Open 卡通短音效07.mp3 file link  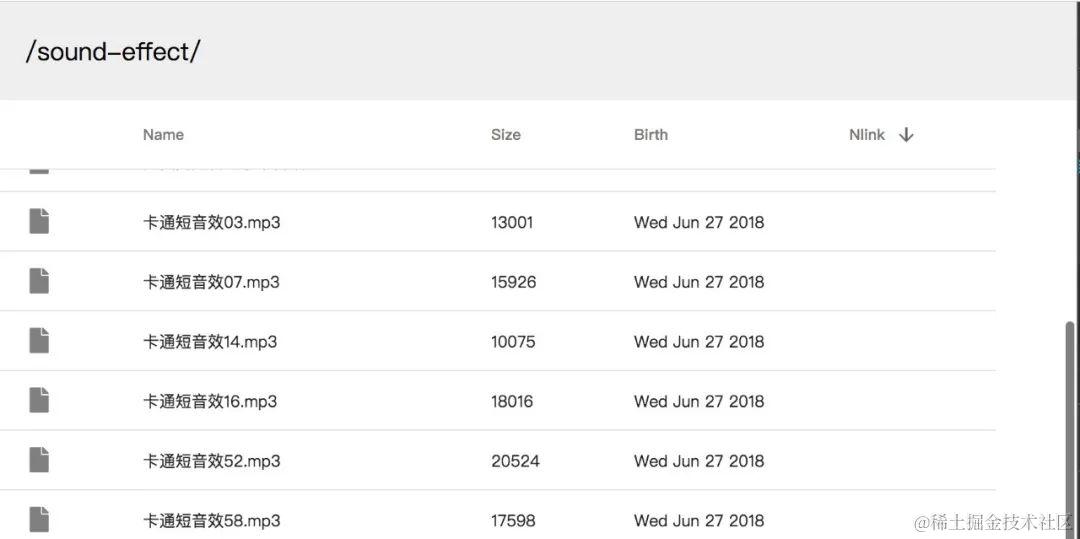pos(211,282)
